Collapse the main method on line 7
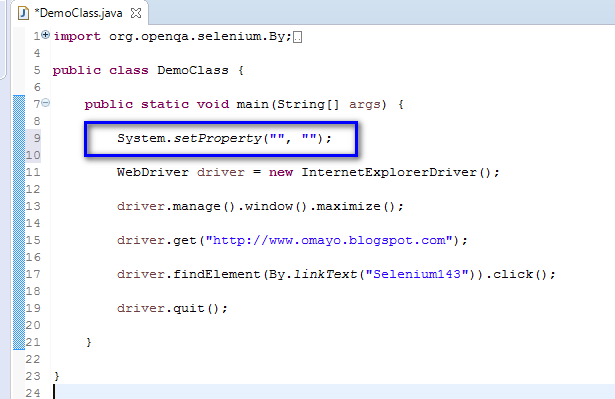 click(45, 103)
